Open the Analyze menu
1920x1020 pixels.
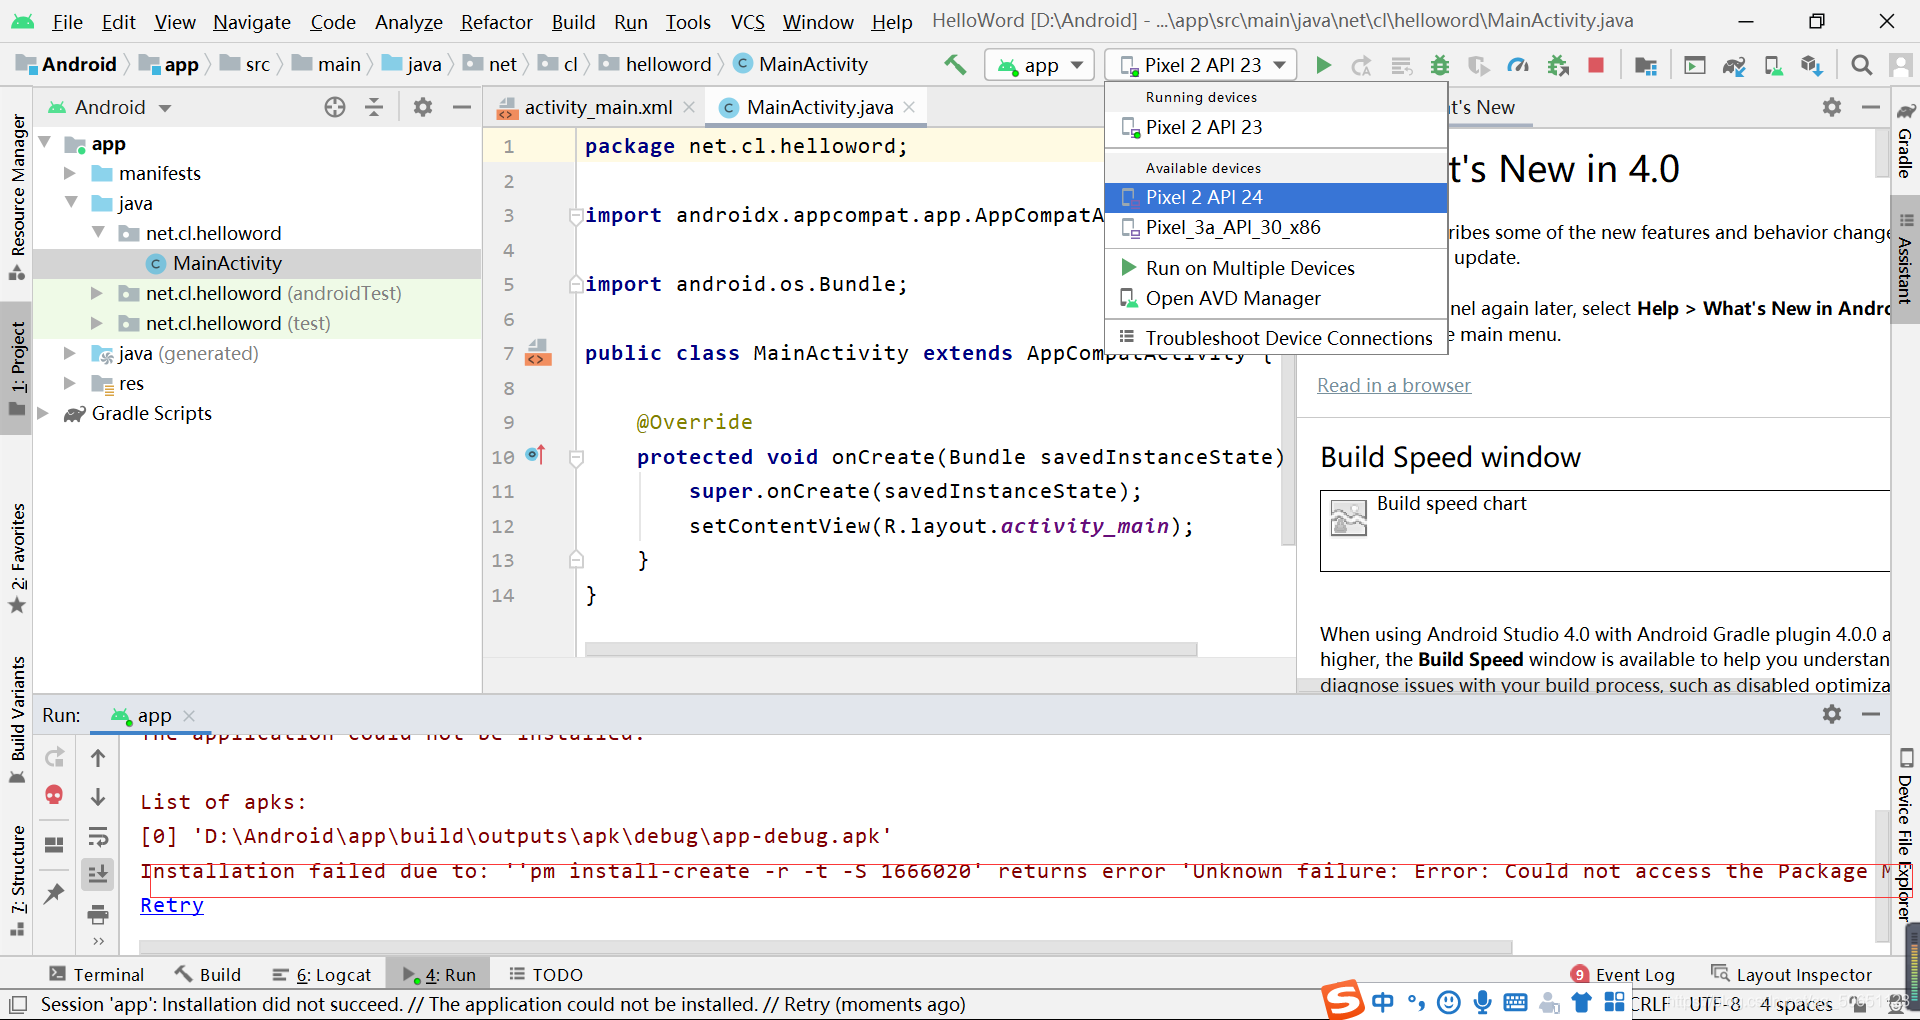408,22
